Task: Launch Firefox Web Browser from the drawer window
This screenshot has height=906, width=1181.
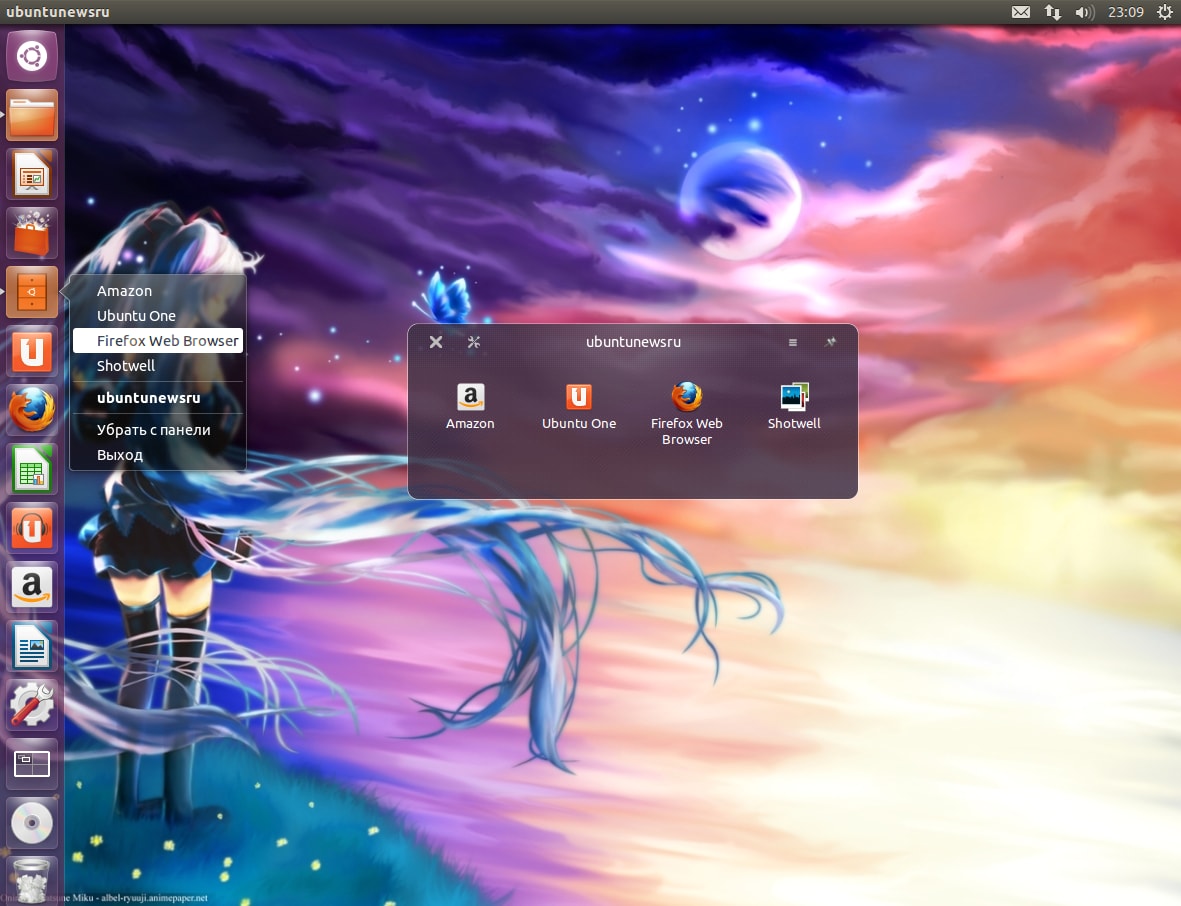Action: click(686, 413)
